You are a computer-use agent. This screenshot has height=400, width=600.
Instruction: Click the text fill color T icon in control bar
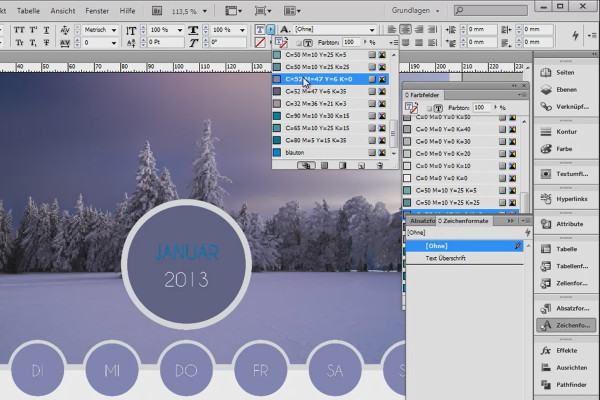[260, 29]
